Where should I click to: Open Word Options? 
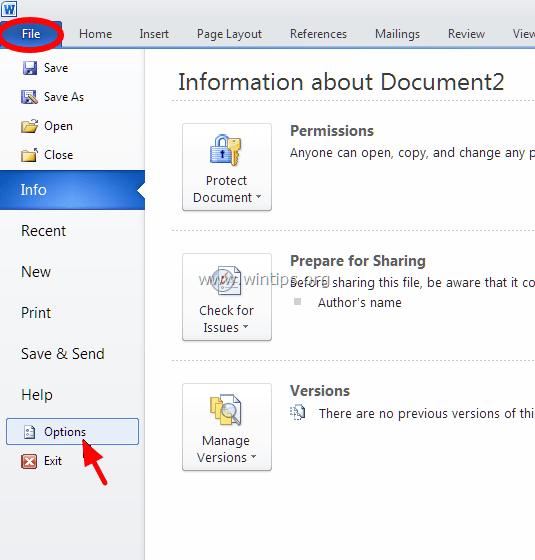click(x=72, y=431)
